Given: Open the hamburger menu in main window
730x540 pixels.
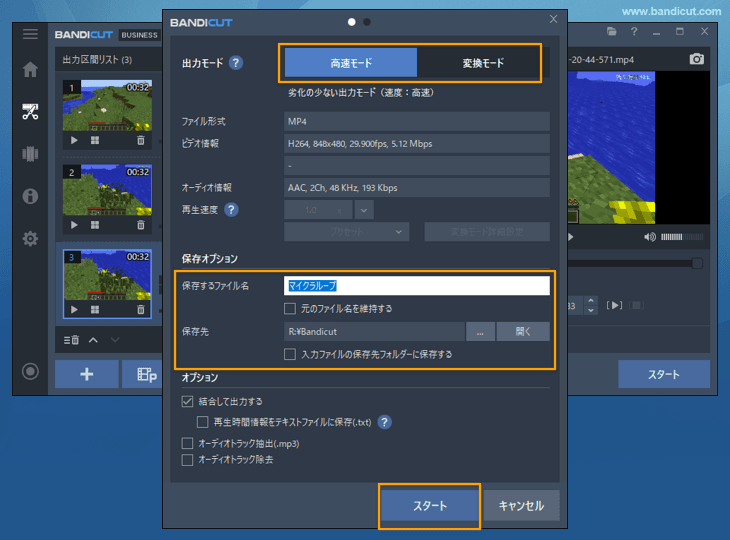Looking at the screenshot, I should pyautogui.click(x=30, y=34).
